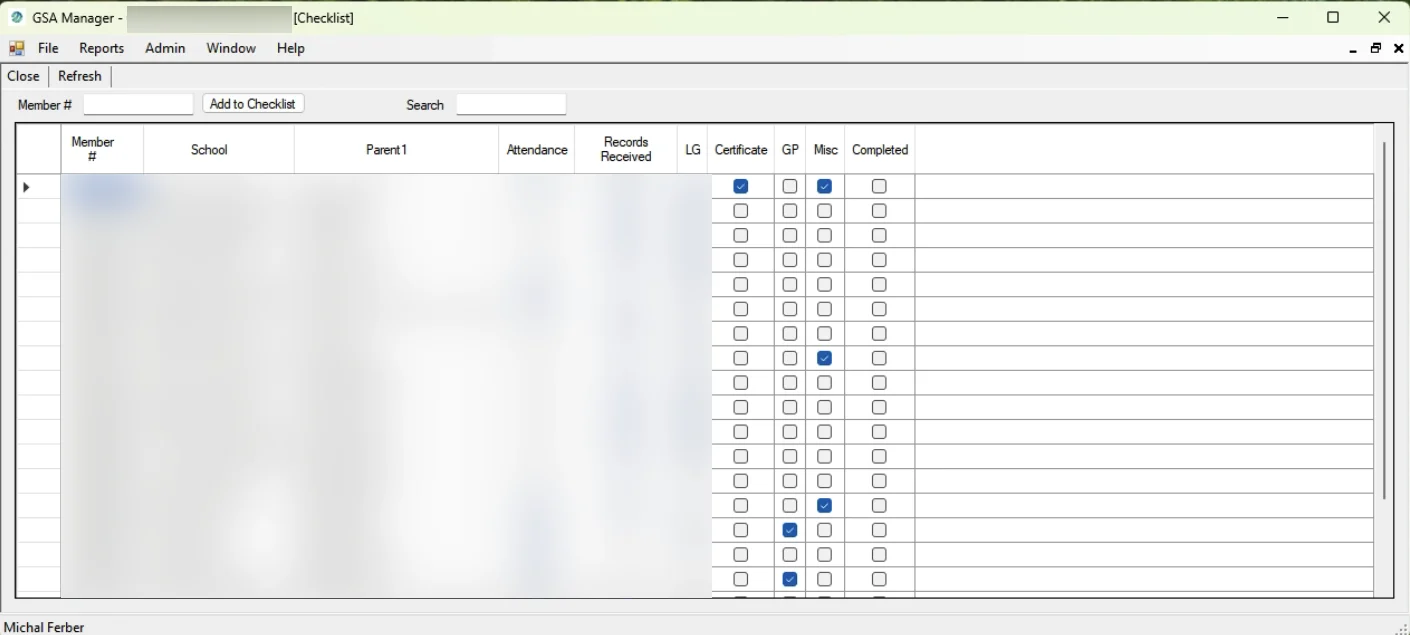Open the File menu
This screenshot has height=635, width=1410.
[47, 48]
